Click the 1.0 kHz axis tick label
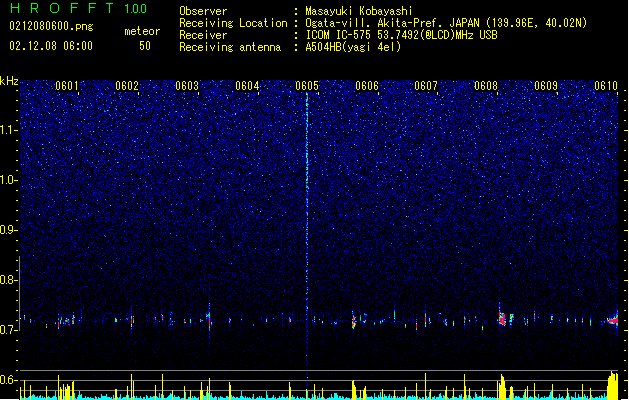629x400 pixels. (x=9, y=180)
